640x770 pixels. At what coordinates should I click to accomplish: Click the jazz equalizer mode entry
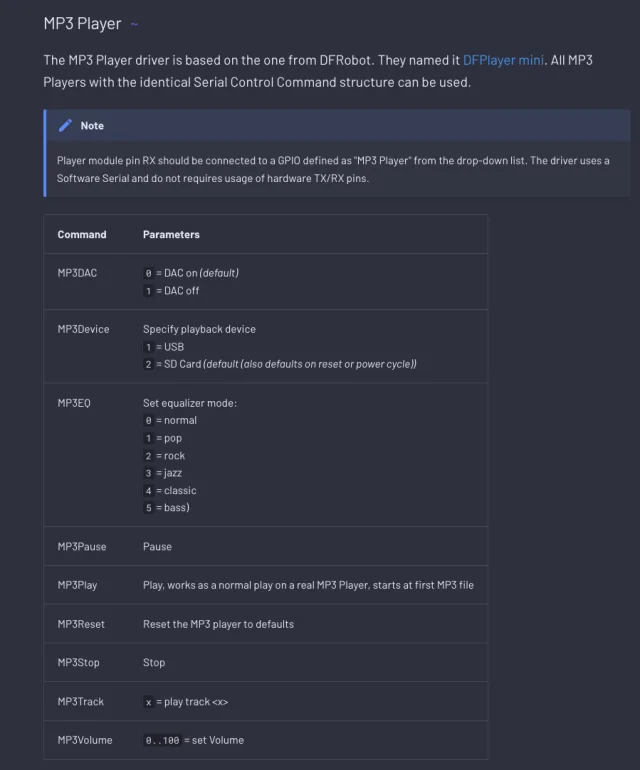tap(172, 473)
